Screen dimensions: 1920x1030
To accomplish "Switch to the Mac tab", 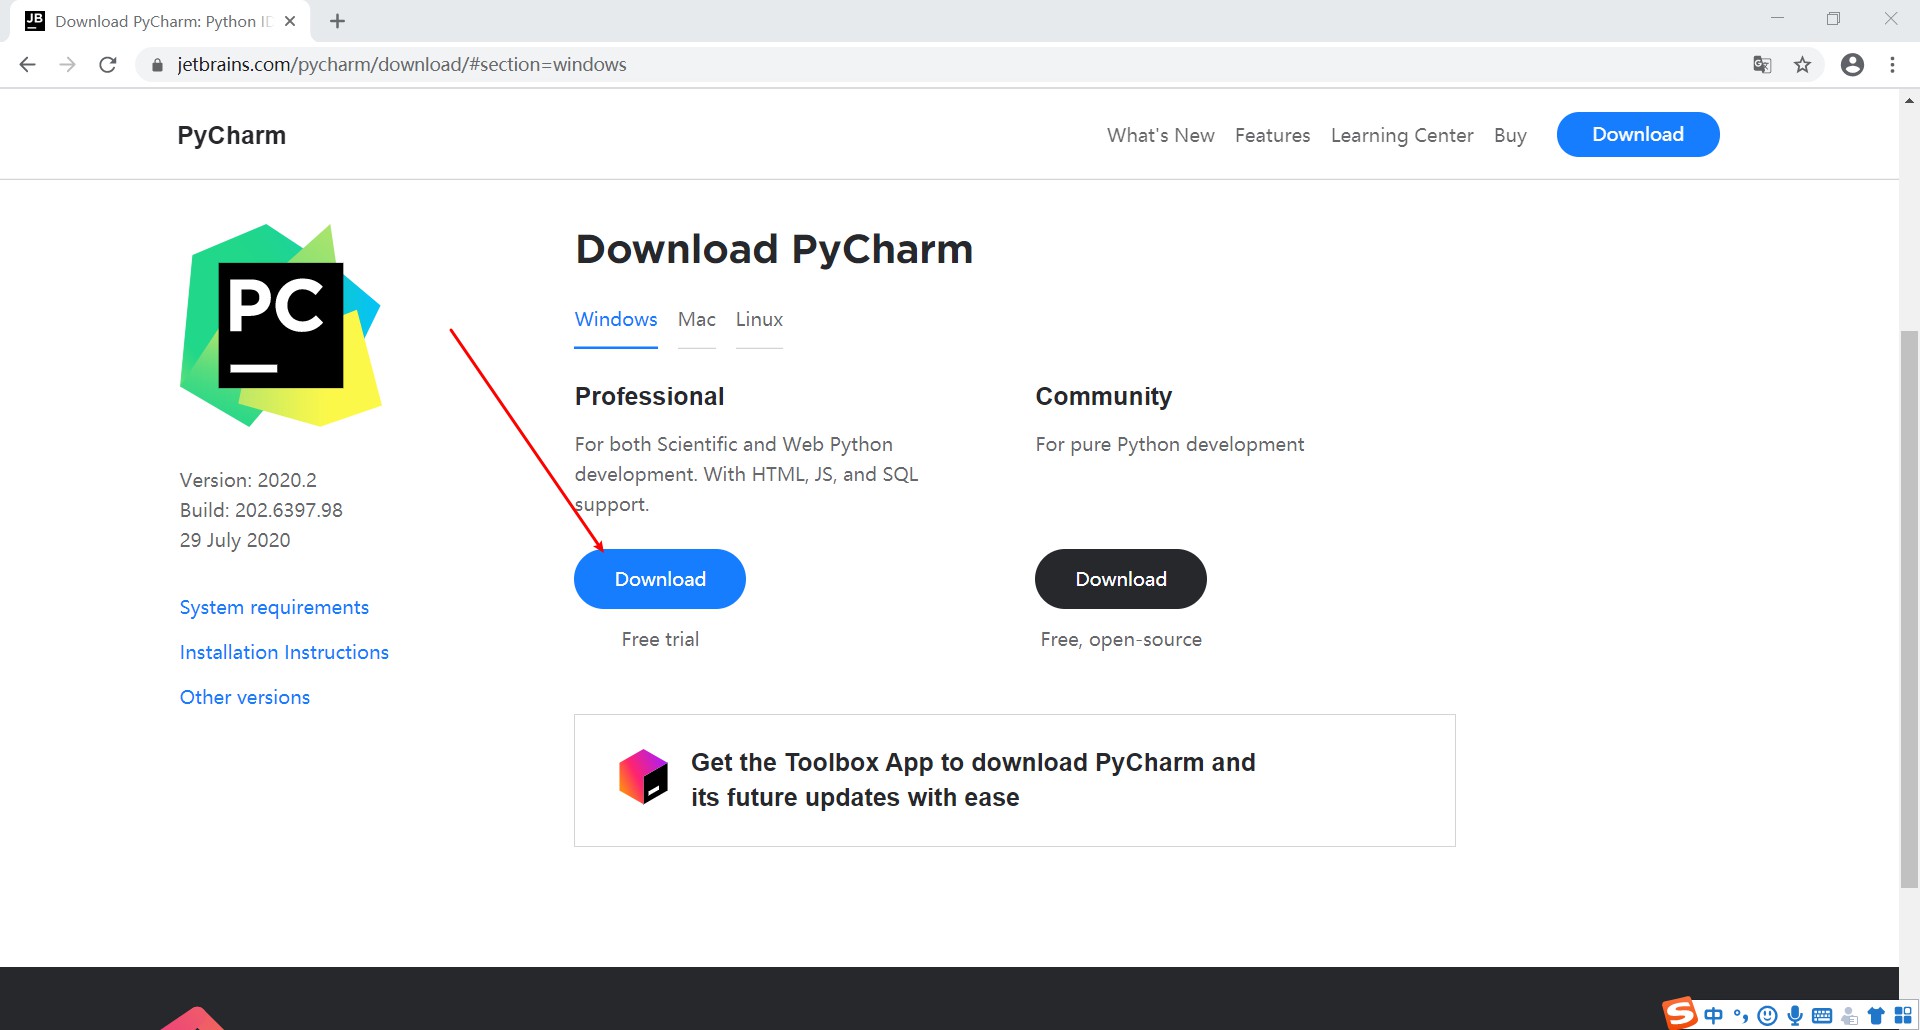I will point(696,320).
